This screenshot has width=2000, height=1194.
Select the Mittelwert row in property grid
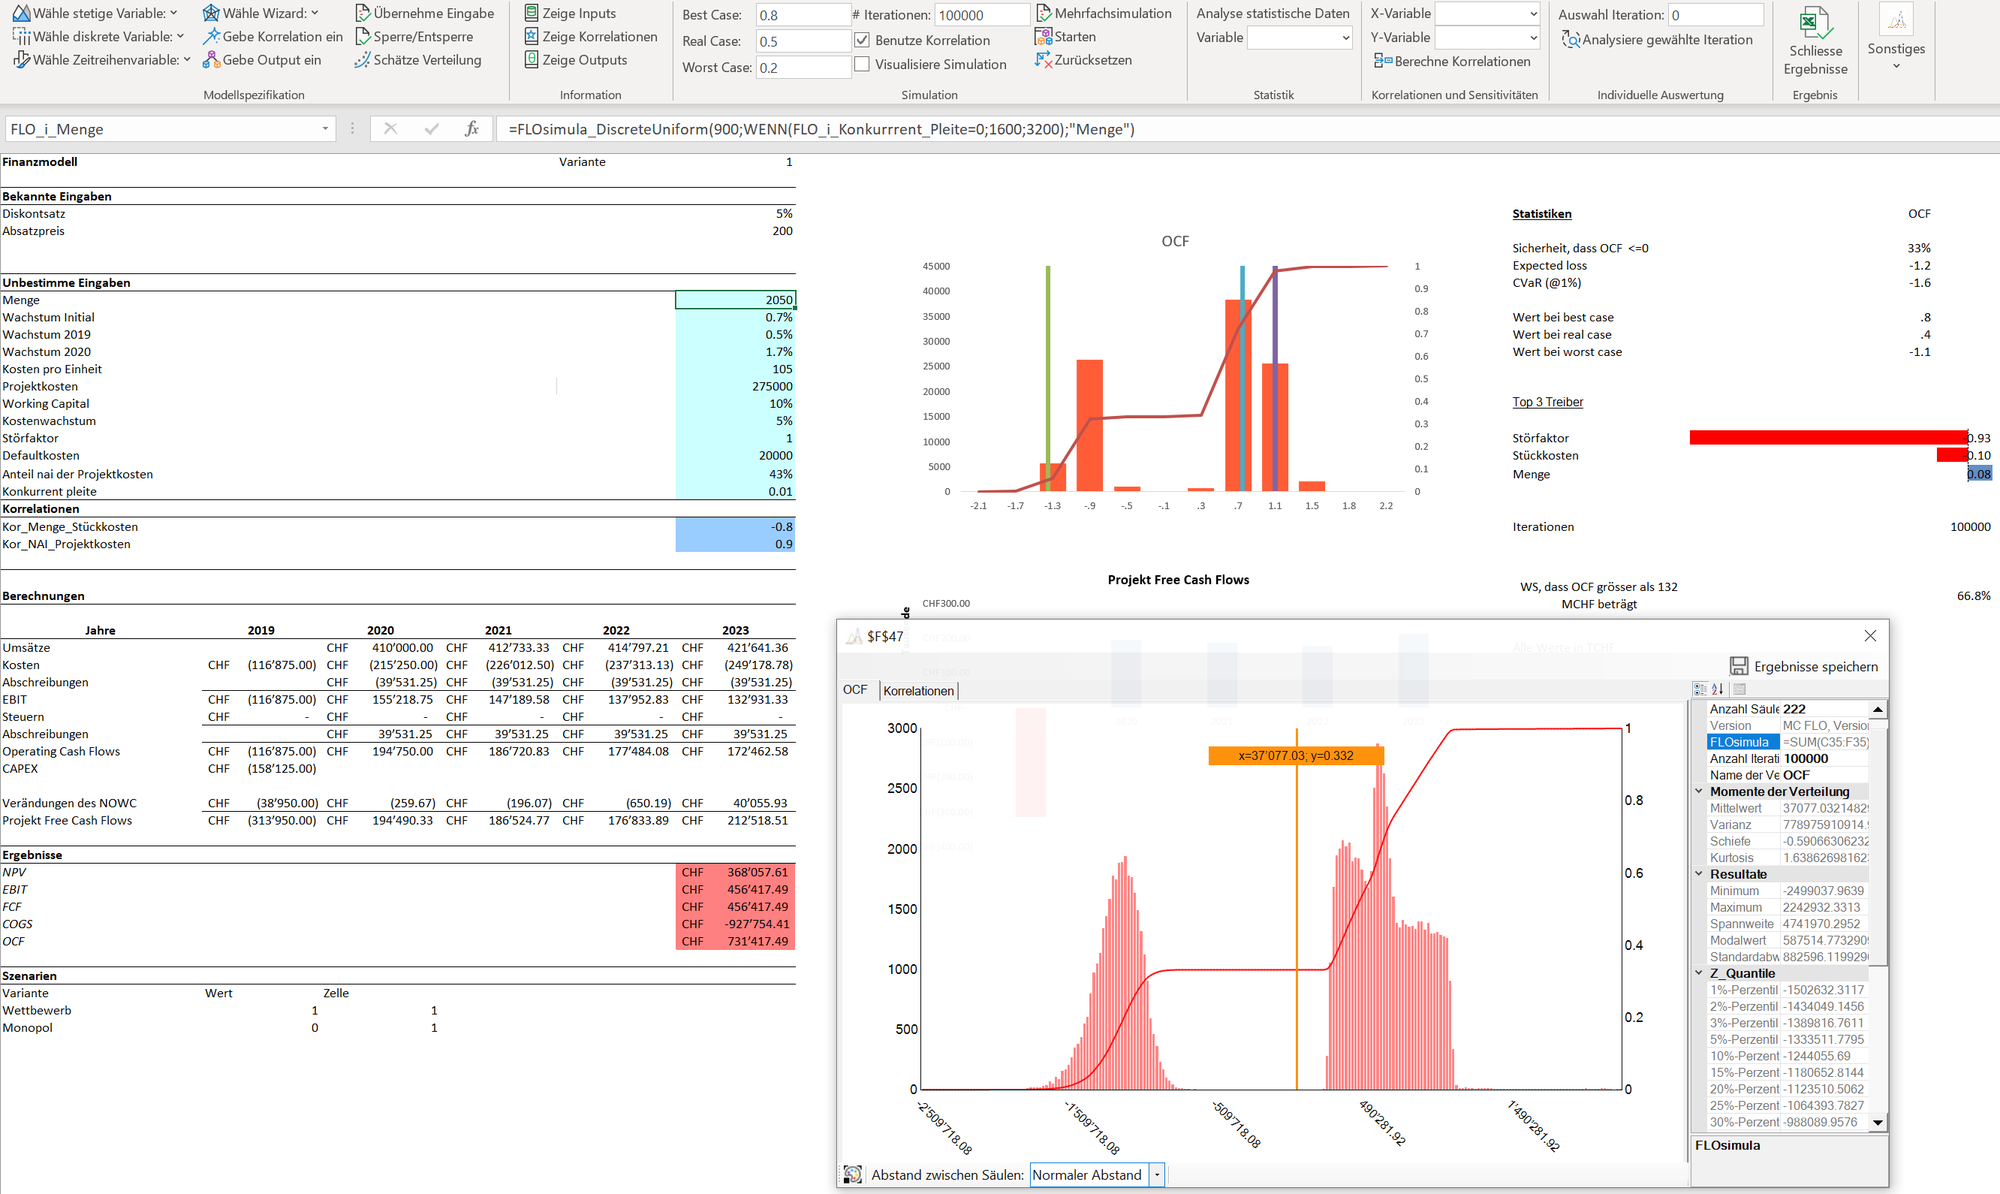point(1788,808)
